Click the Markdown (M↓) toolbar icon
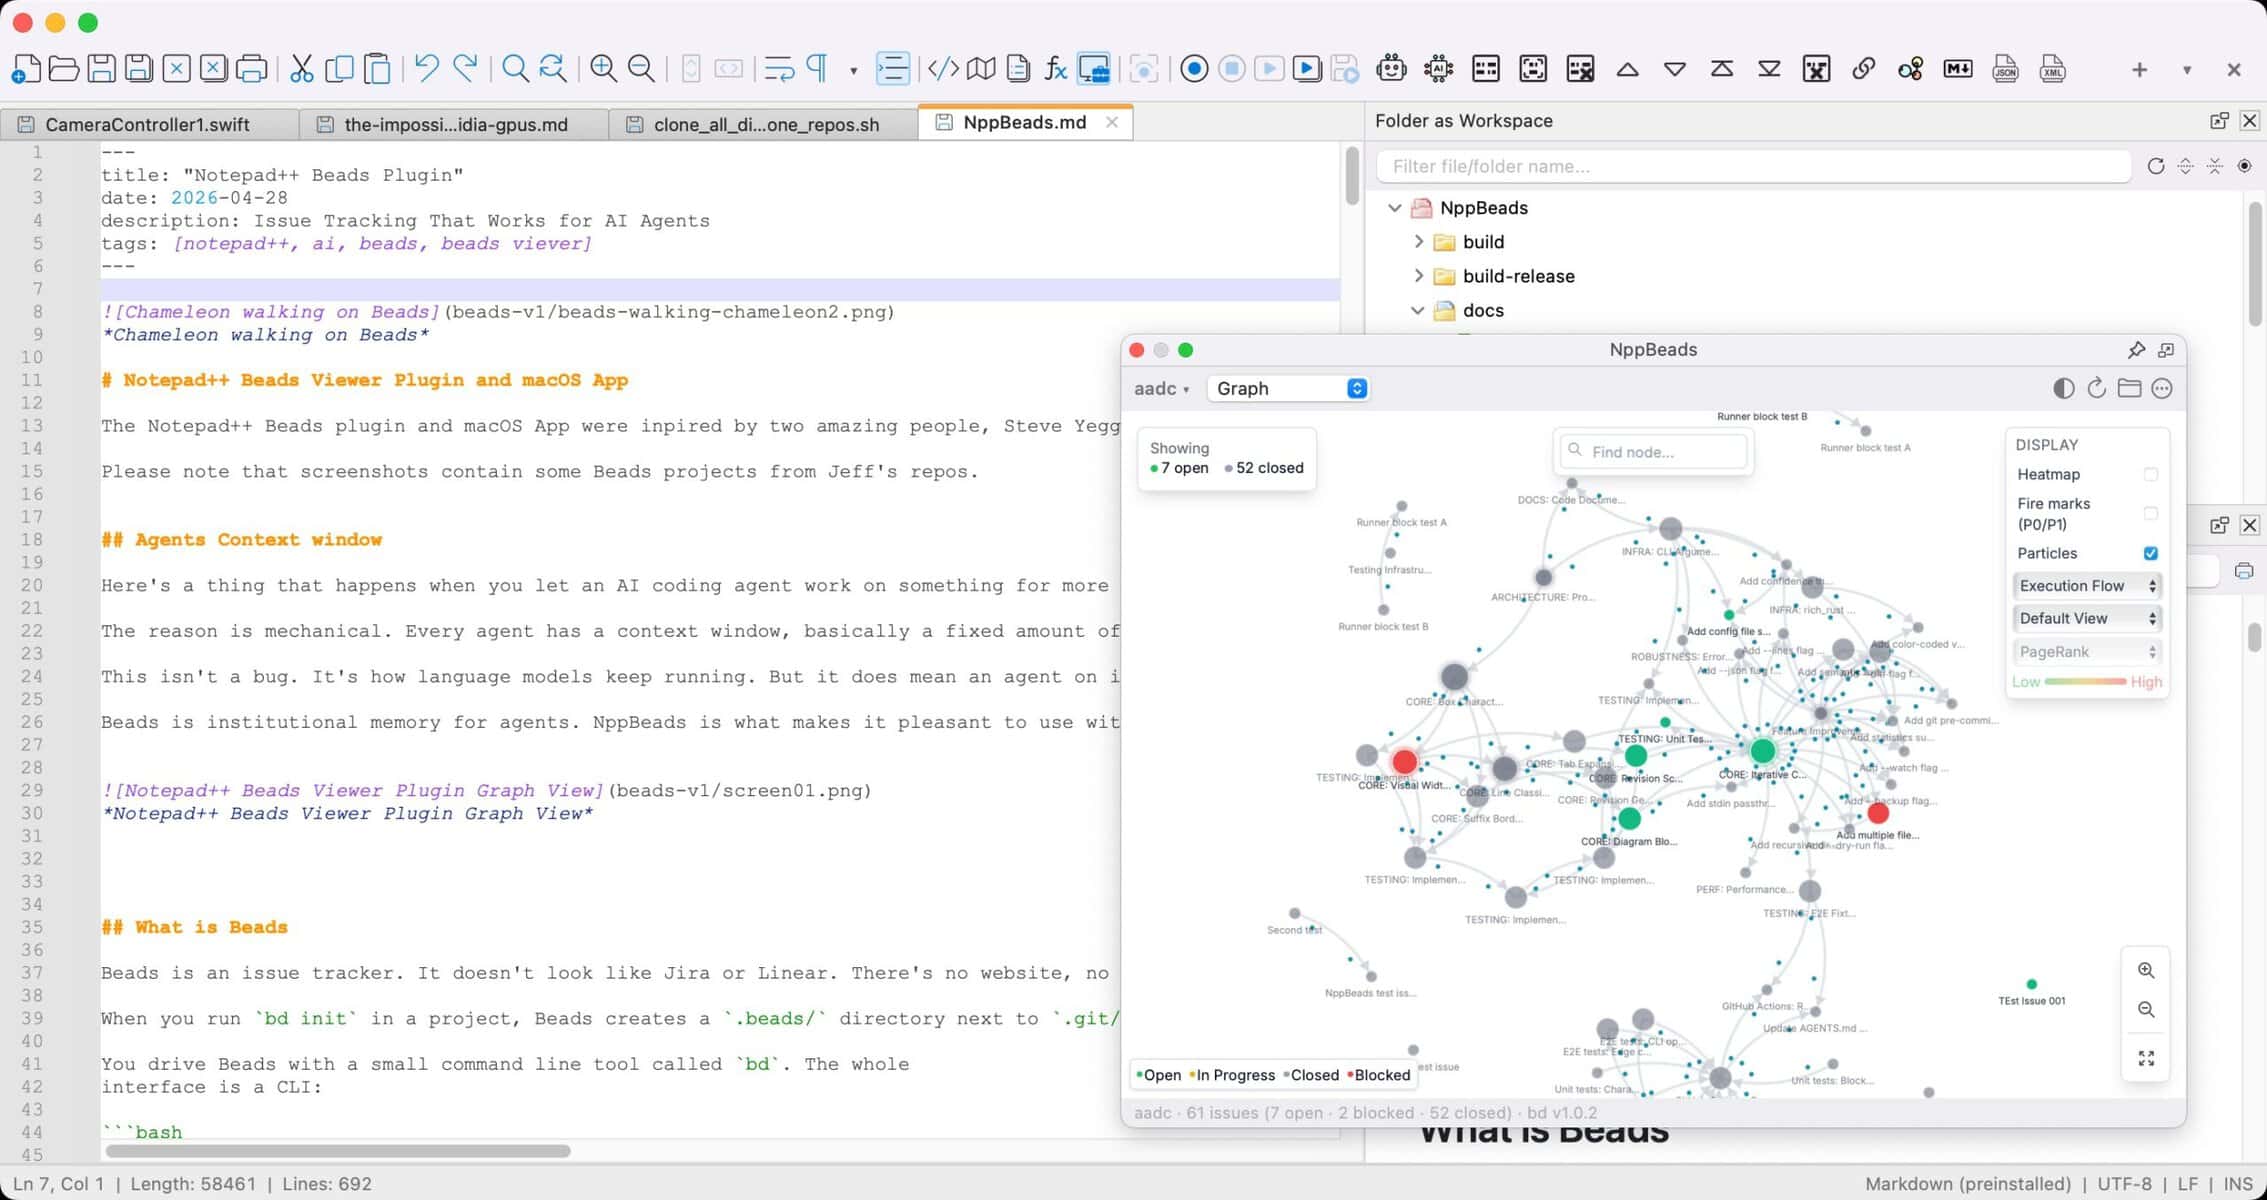2267x1200 pixels. (1957, 69)
